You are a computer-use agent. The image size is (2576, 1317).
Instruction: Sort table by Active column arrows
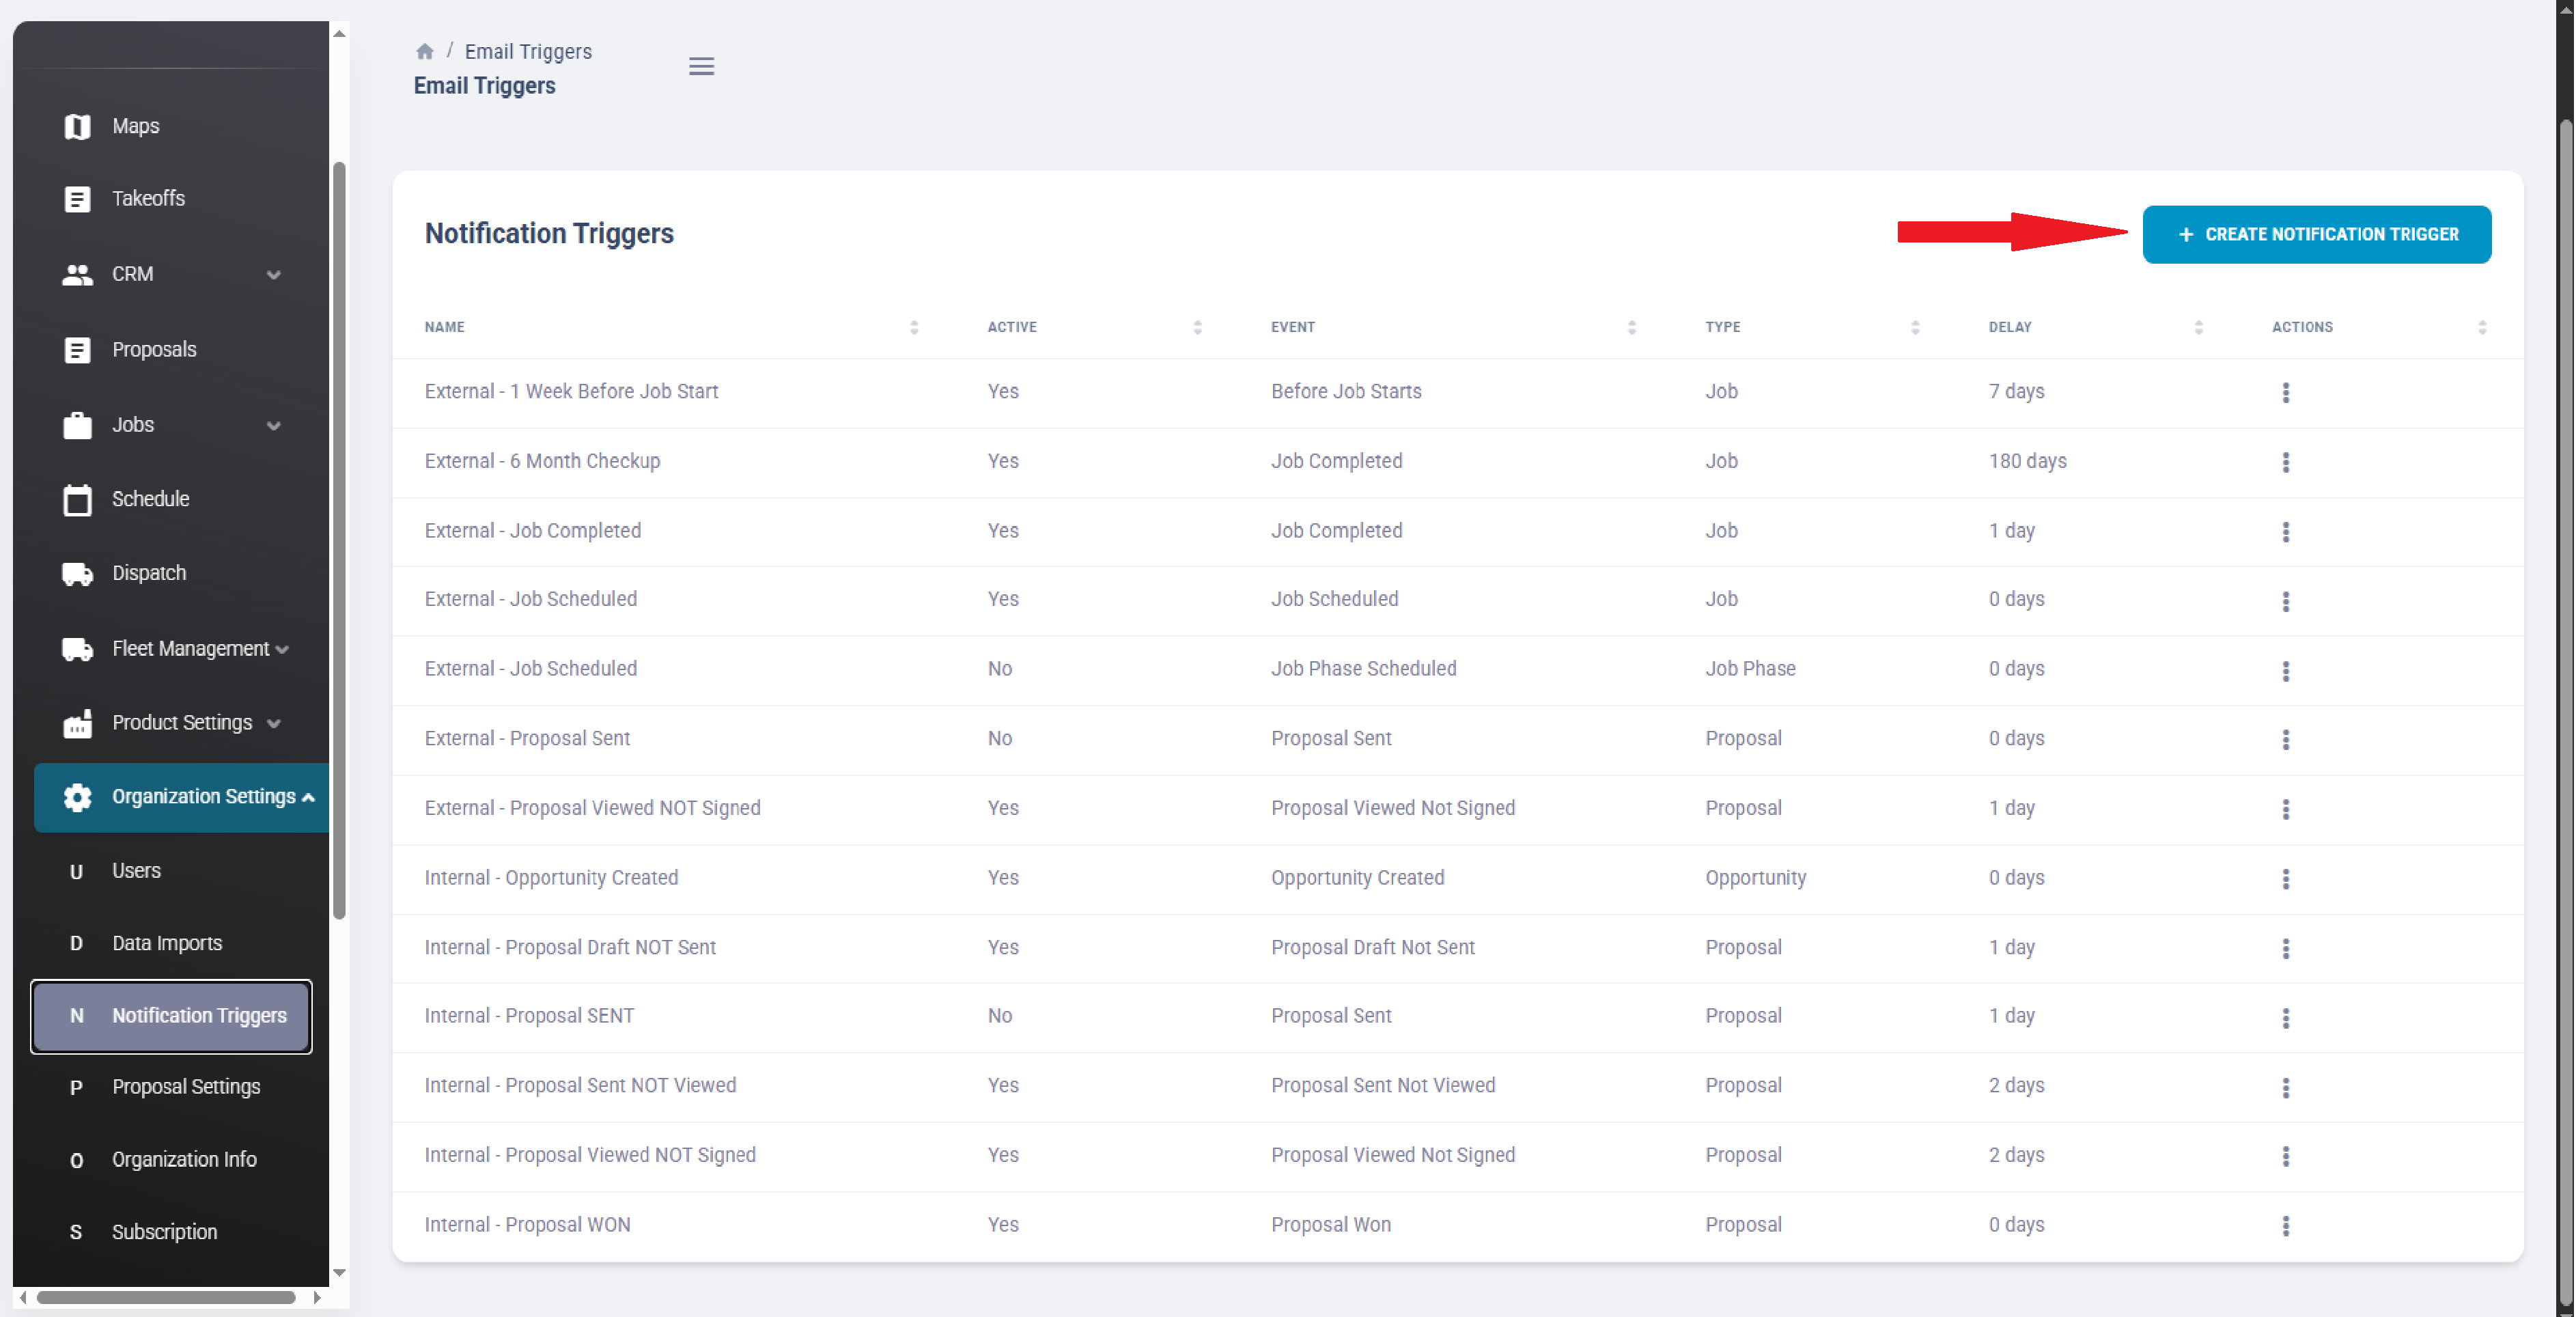1197,328
